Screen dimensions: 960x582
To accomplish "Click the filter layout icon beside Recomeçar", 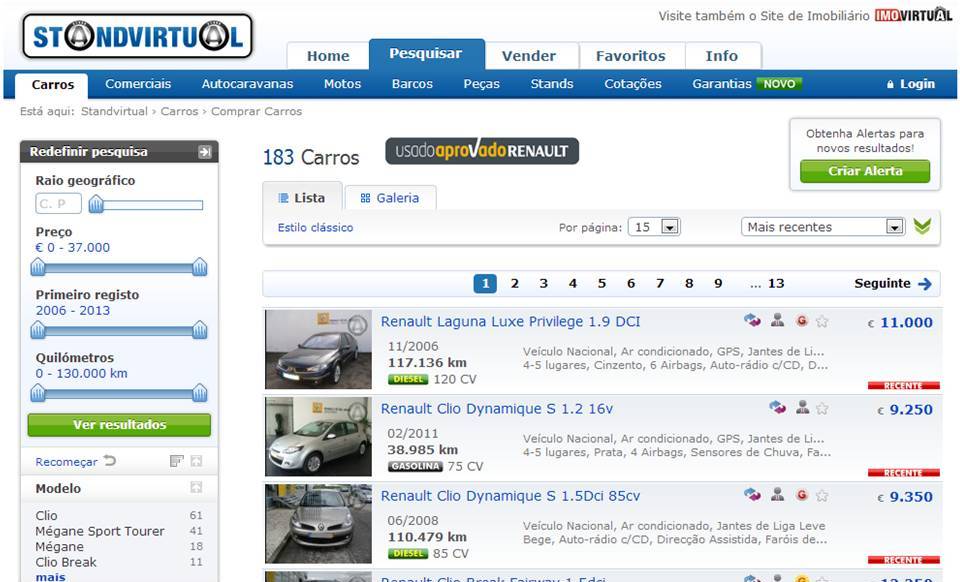I will coord(176,461).
